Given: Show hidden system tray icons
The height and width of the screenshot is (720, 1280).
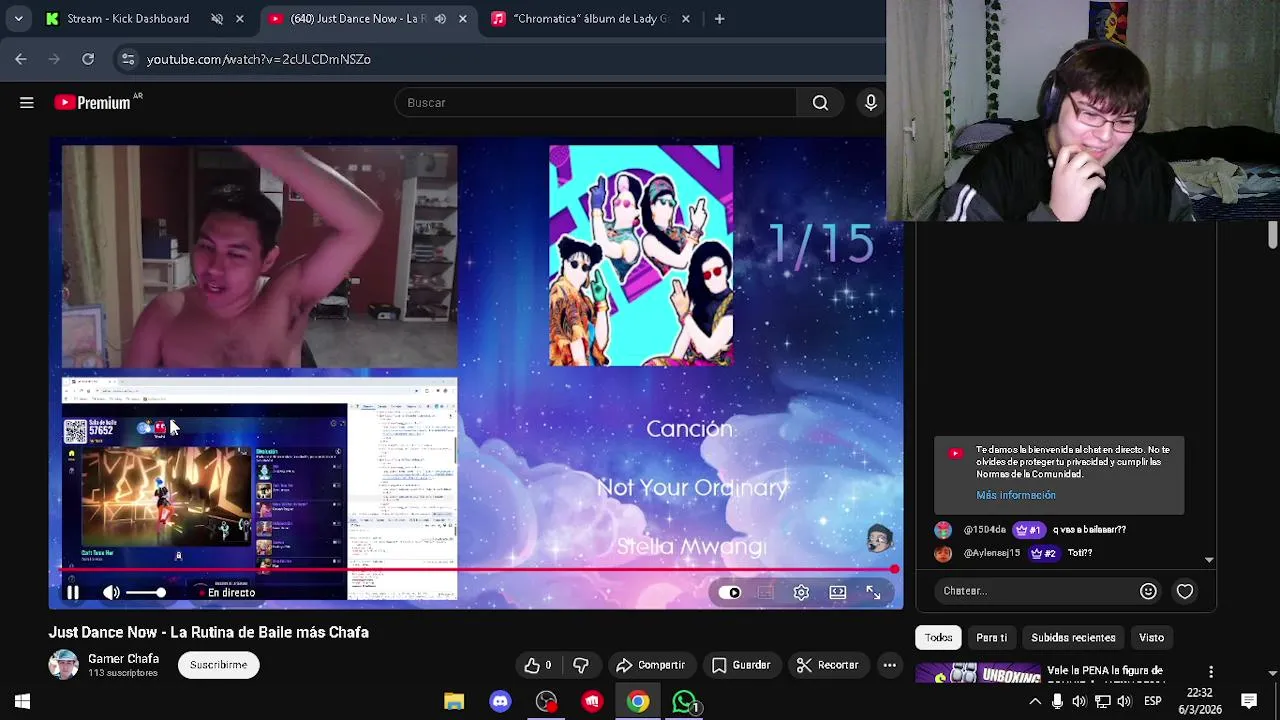Looking at the screenshot, I should [1035, 702].
